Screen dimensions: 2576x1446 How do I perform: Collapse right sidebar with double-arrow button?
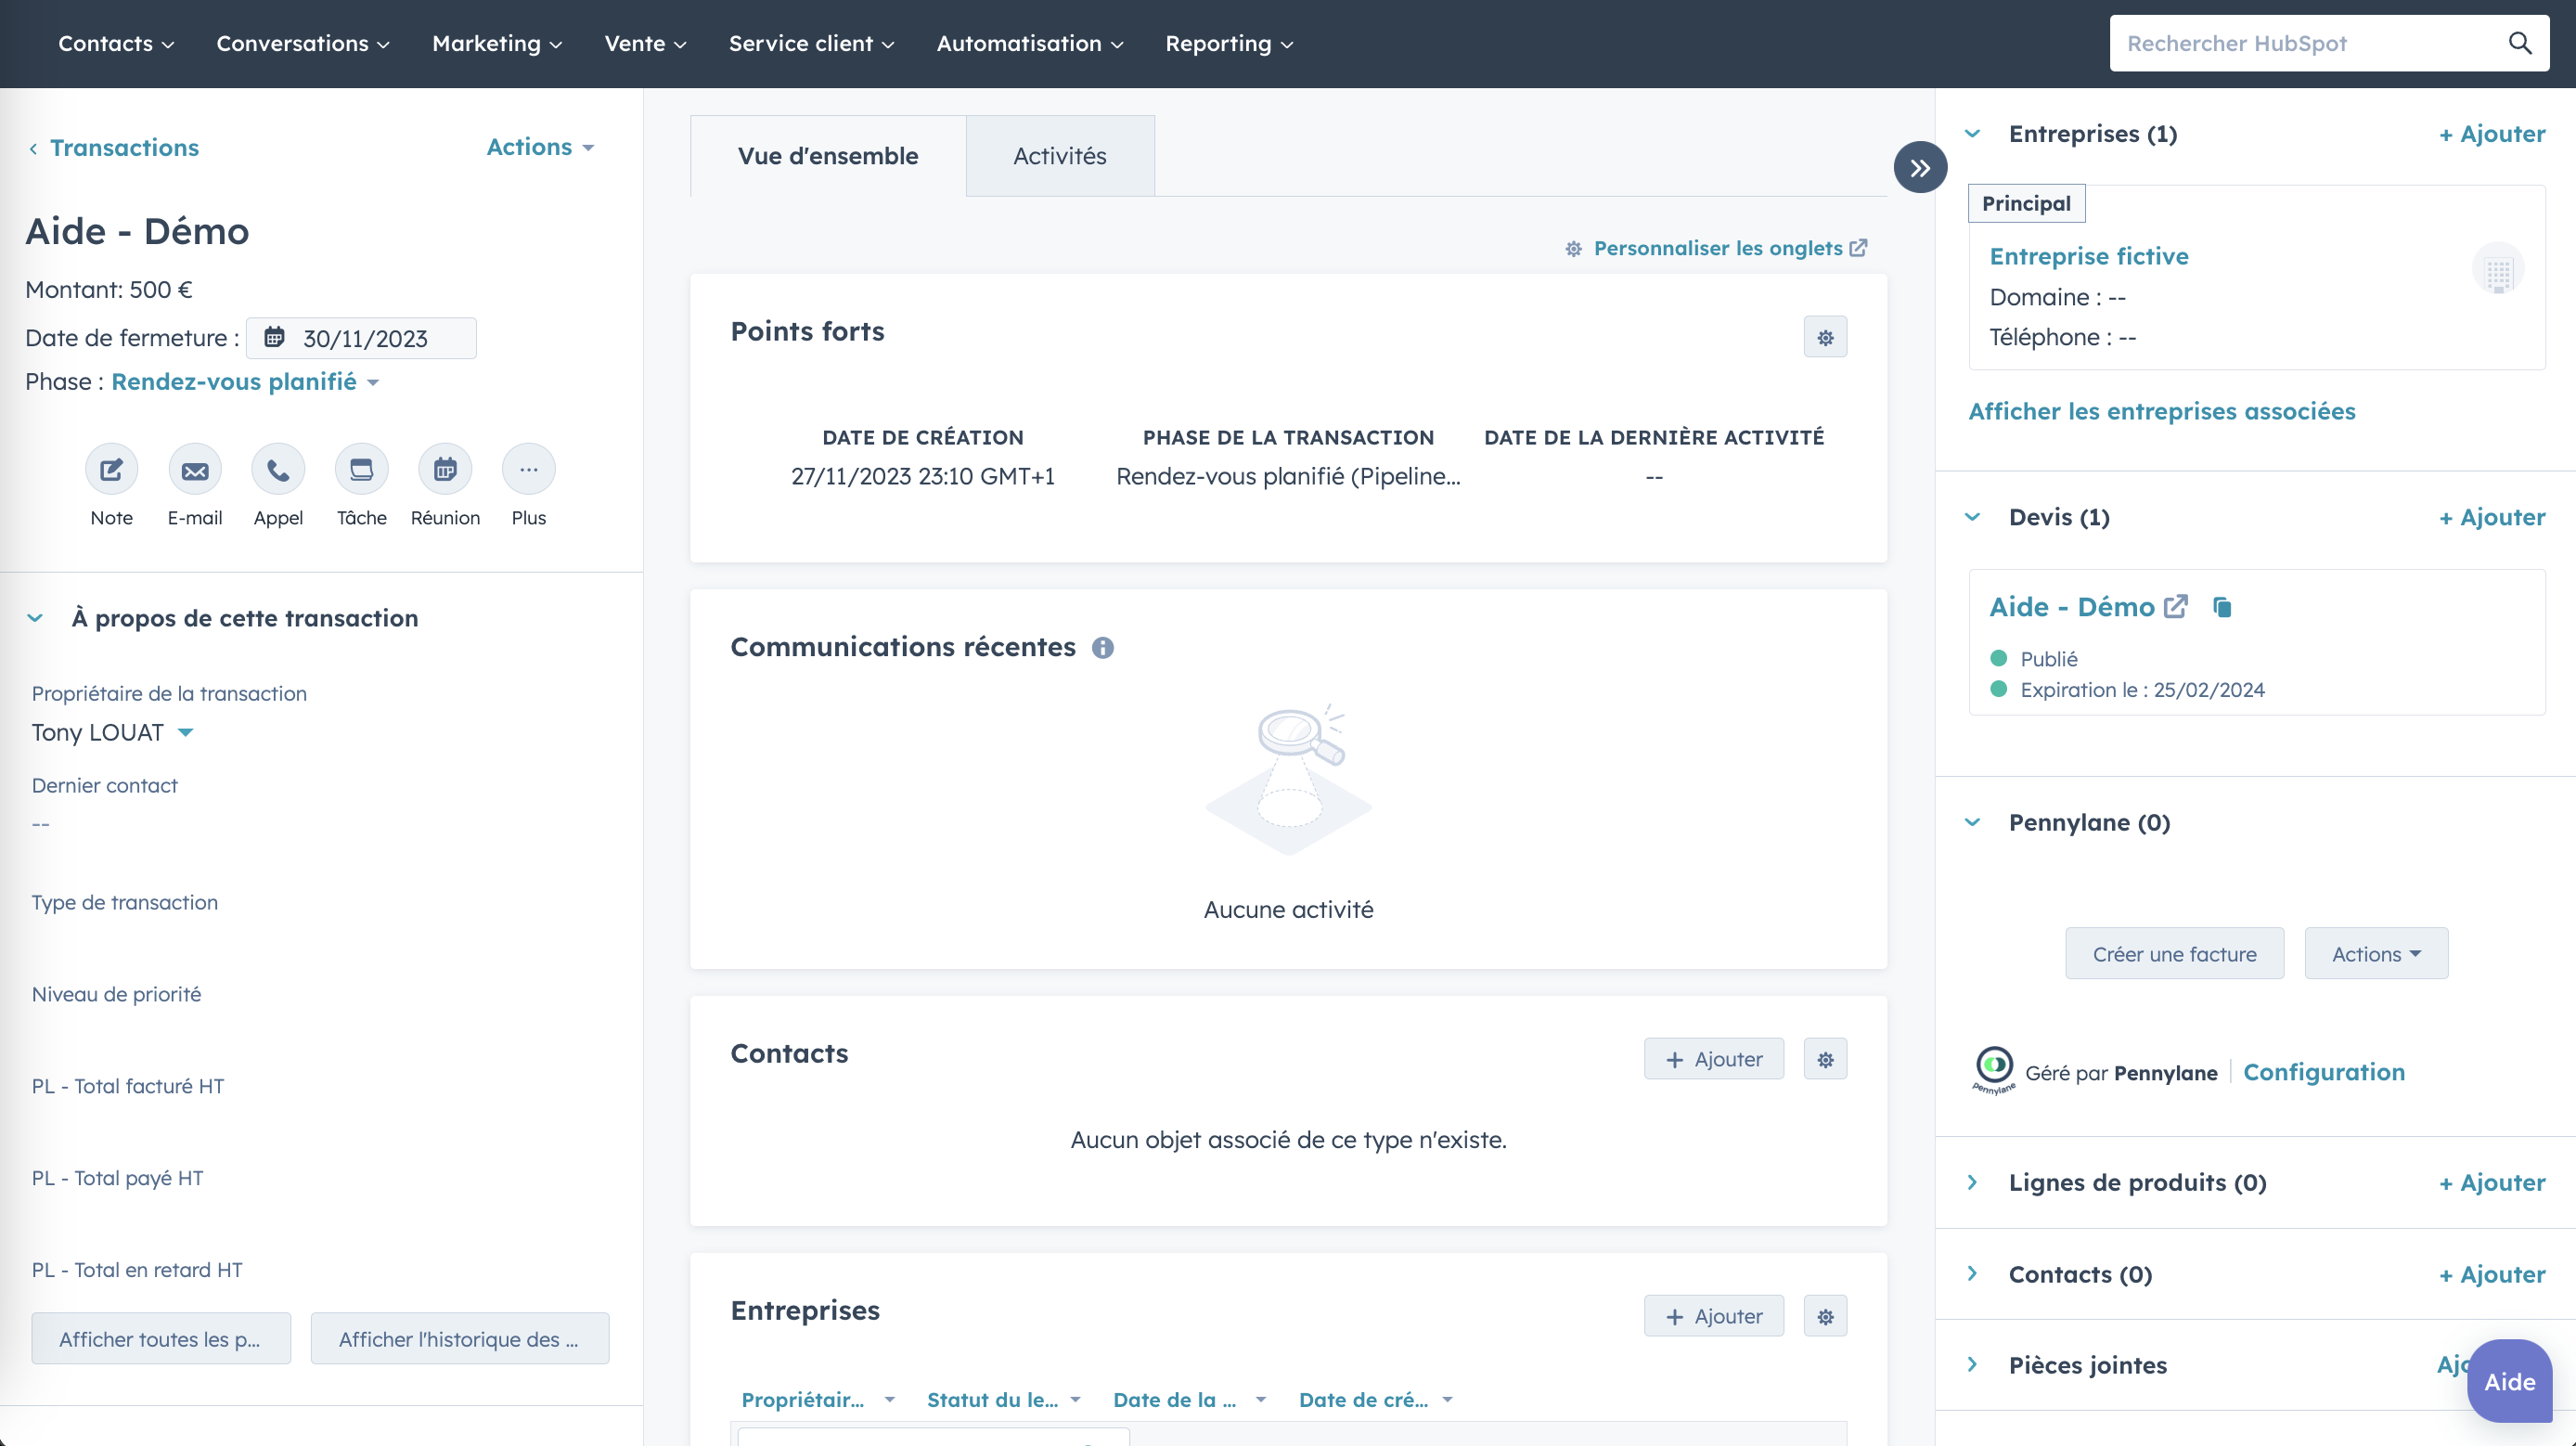tap(1919, 168)
